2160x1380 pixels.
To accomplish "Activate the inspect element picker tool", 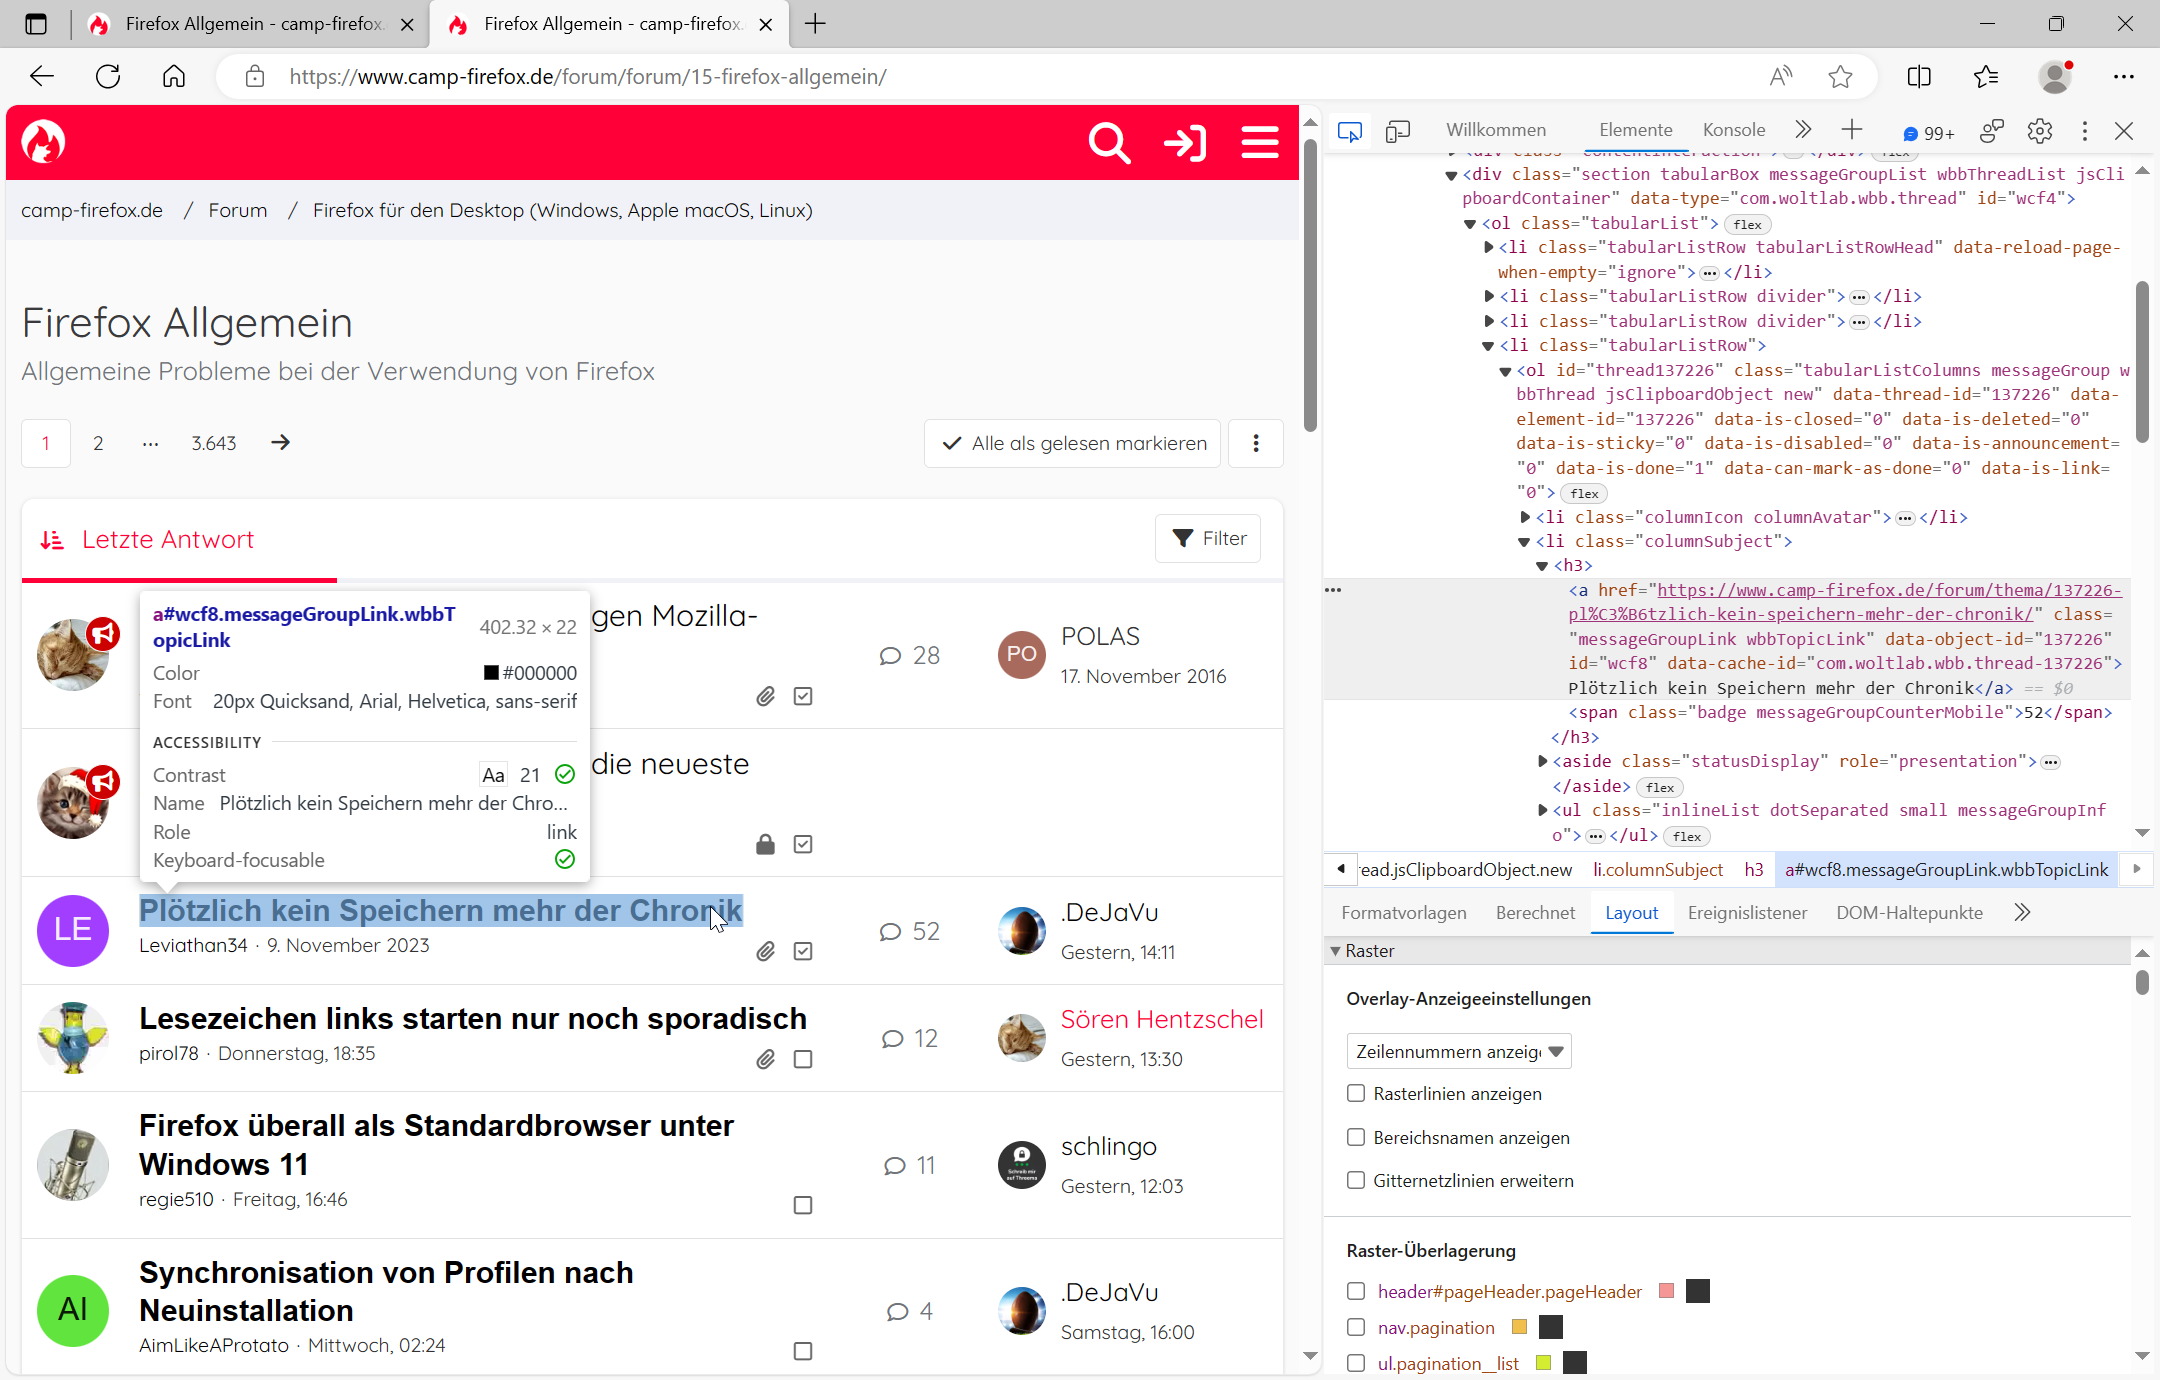I will click(x=1349, y=131).
